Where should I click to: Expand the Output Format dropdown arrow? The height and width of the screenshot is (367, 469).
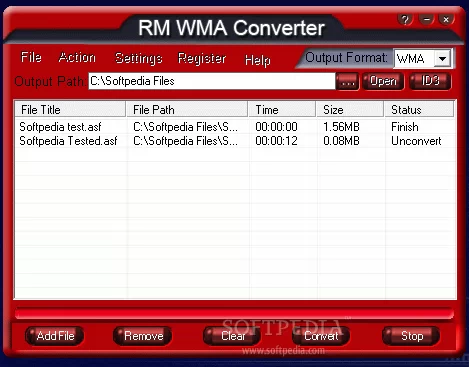point(442,59)
